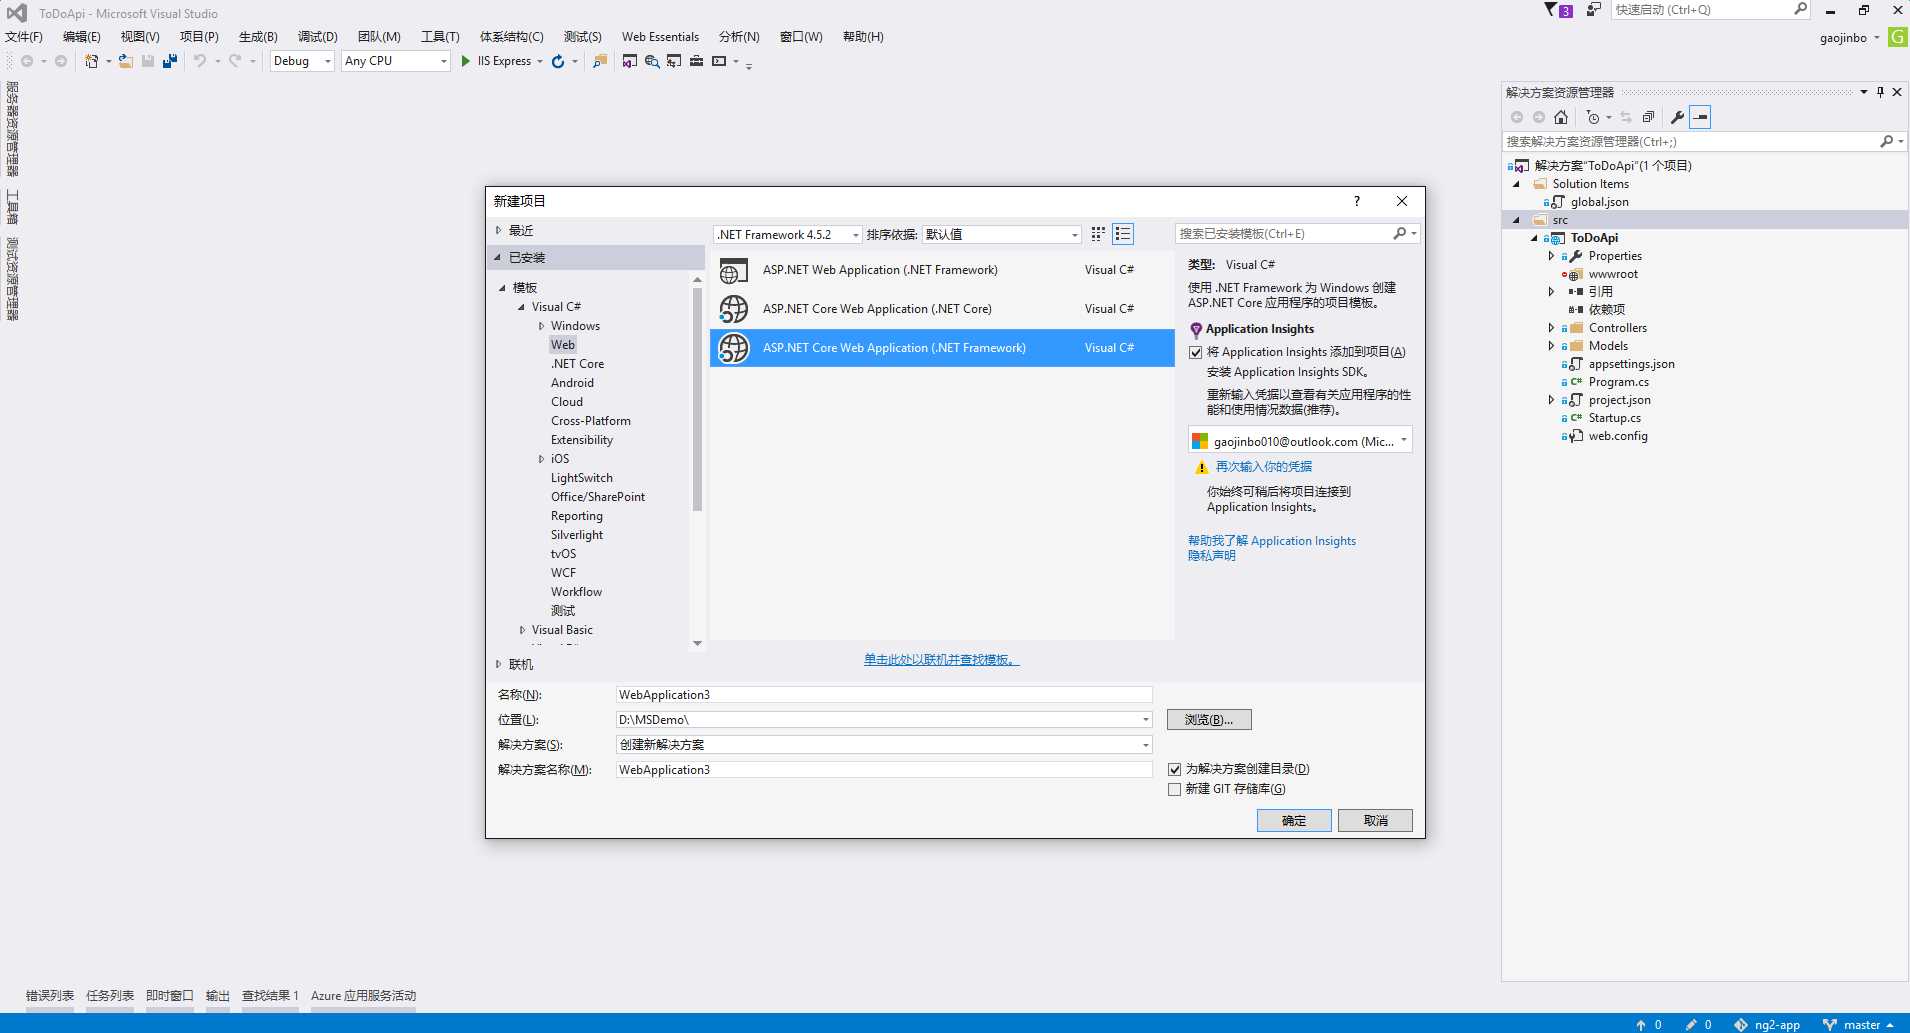This screenshot has width=1910, height=1033.
Task: Toggle Preview Selected Items in Solution Explorer
Action: click(x=1700, y=117)
